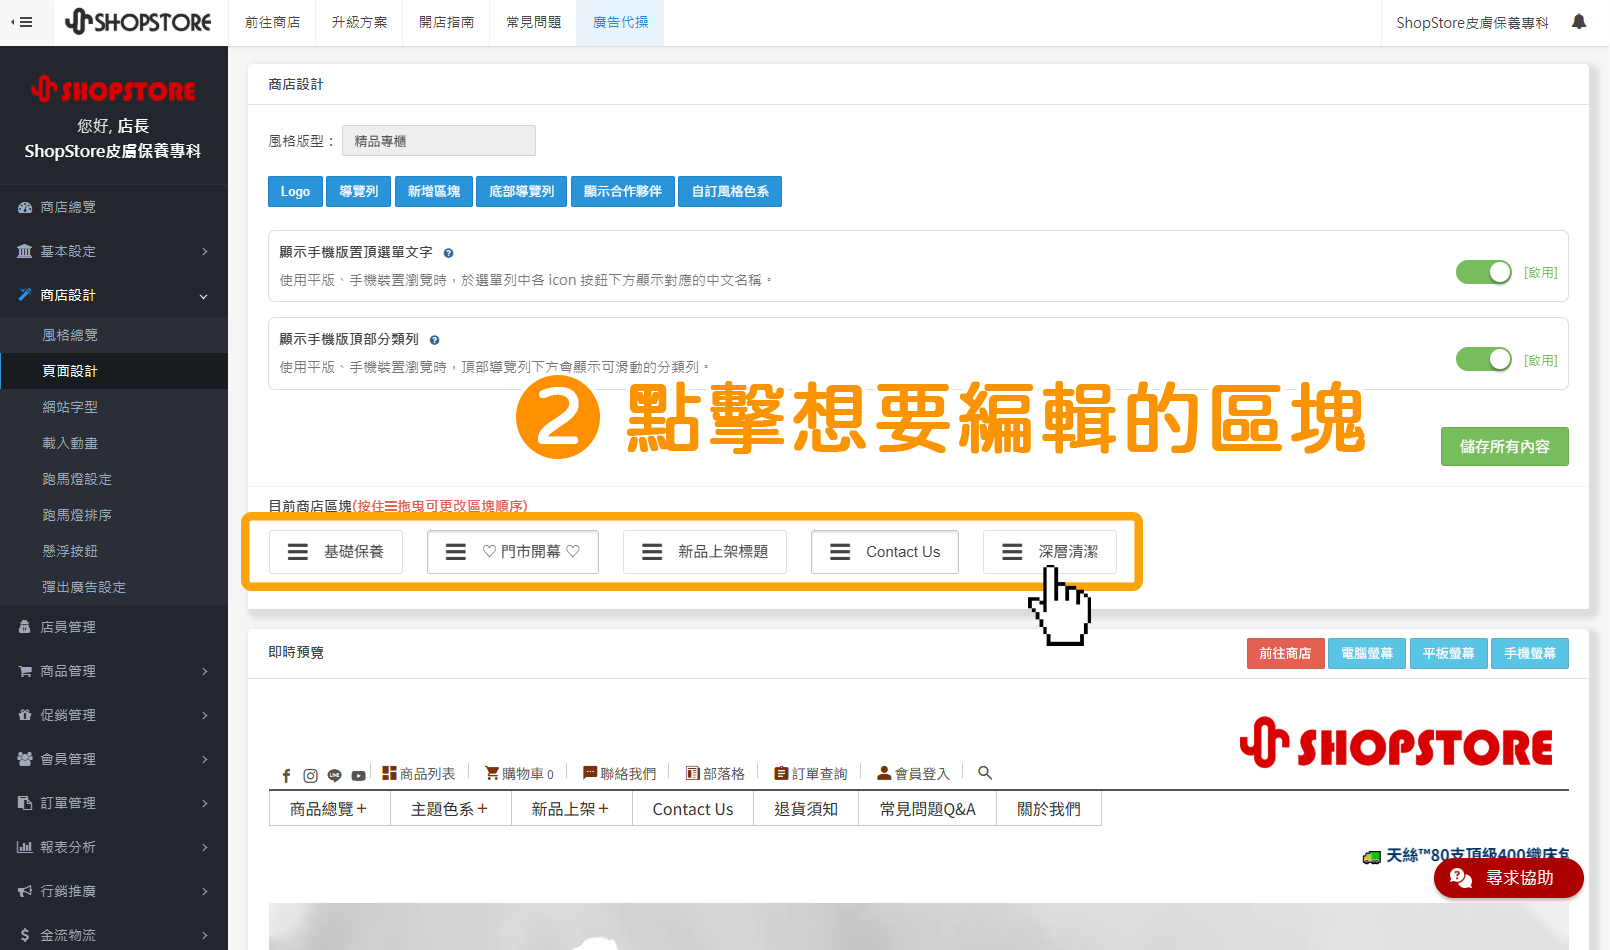Grab the drag handle icon of 深層清潔 block

pos(1012,552)
